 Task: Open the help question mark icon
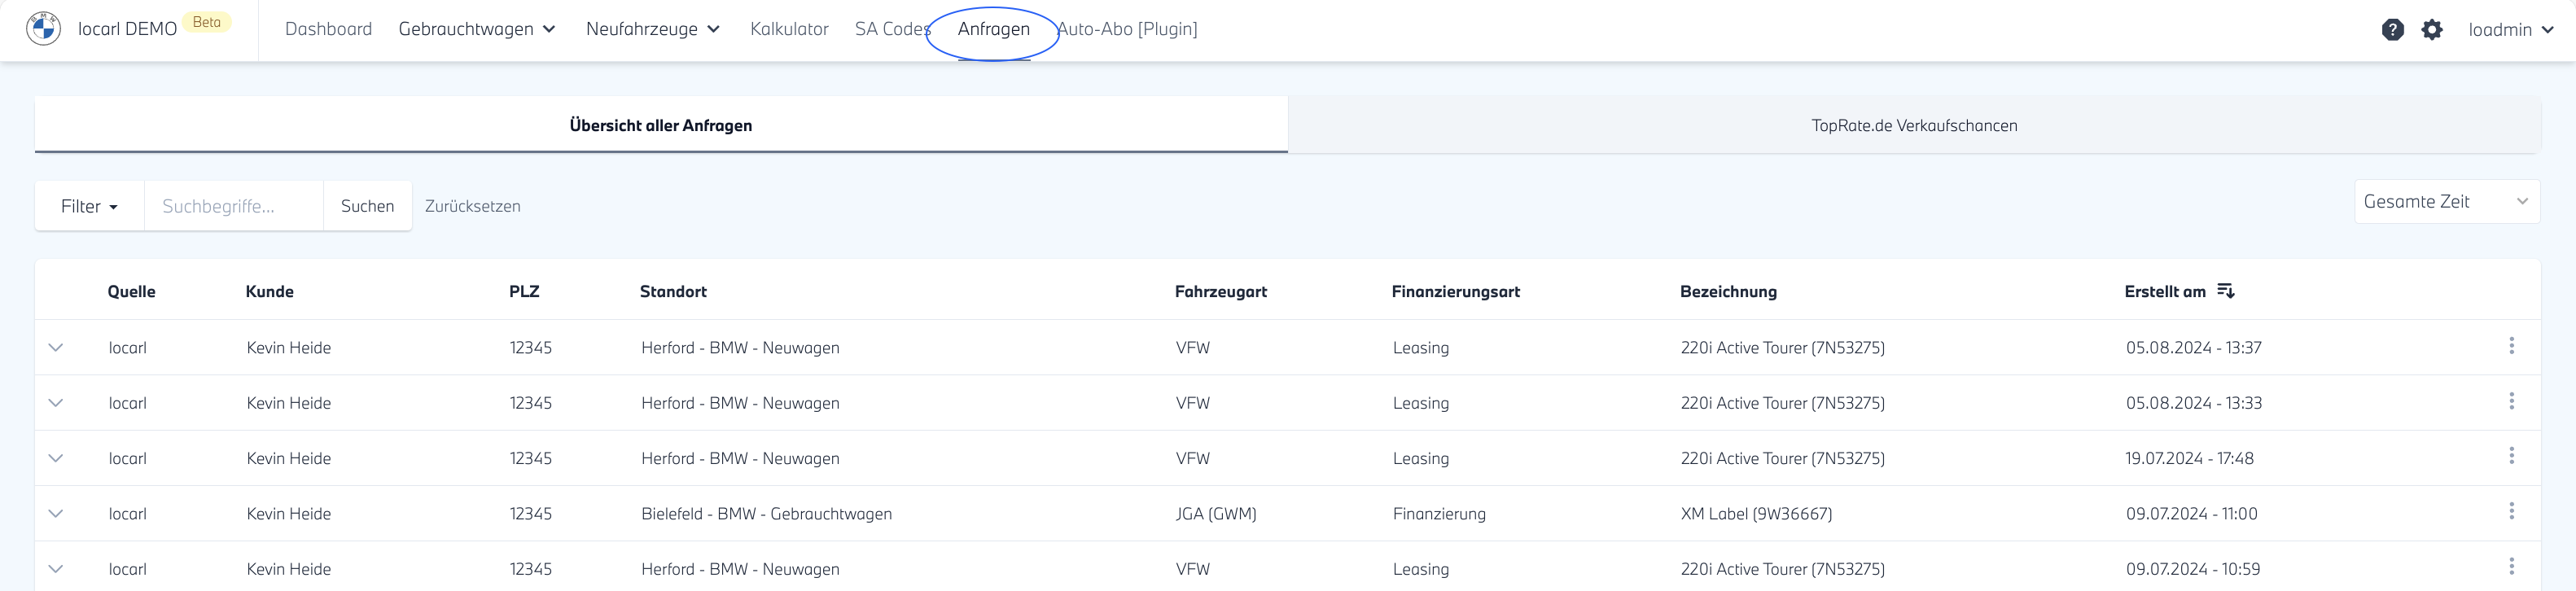2392,30
